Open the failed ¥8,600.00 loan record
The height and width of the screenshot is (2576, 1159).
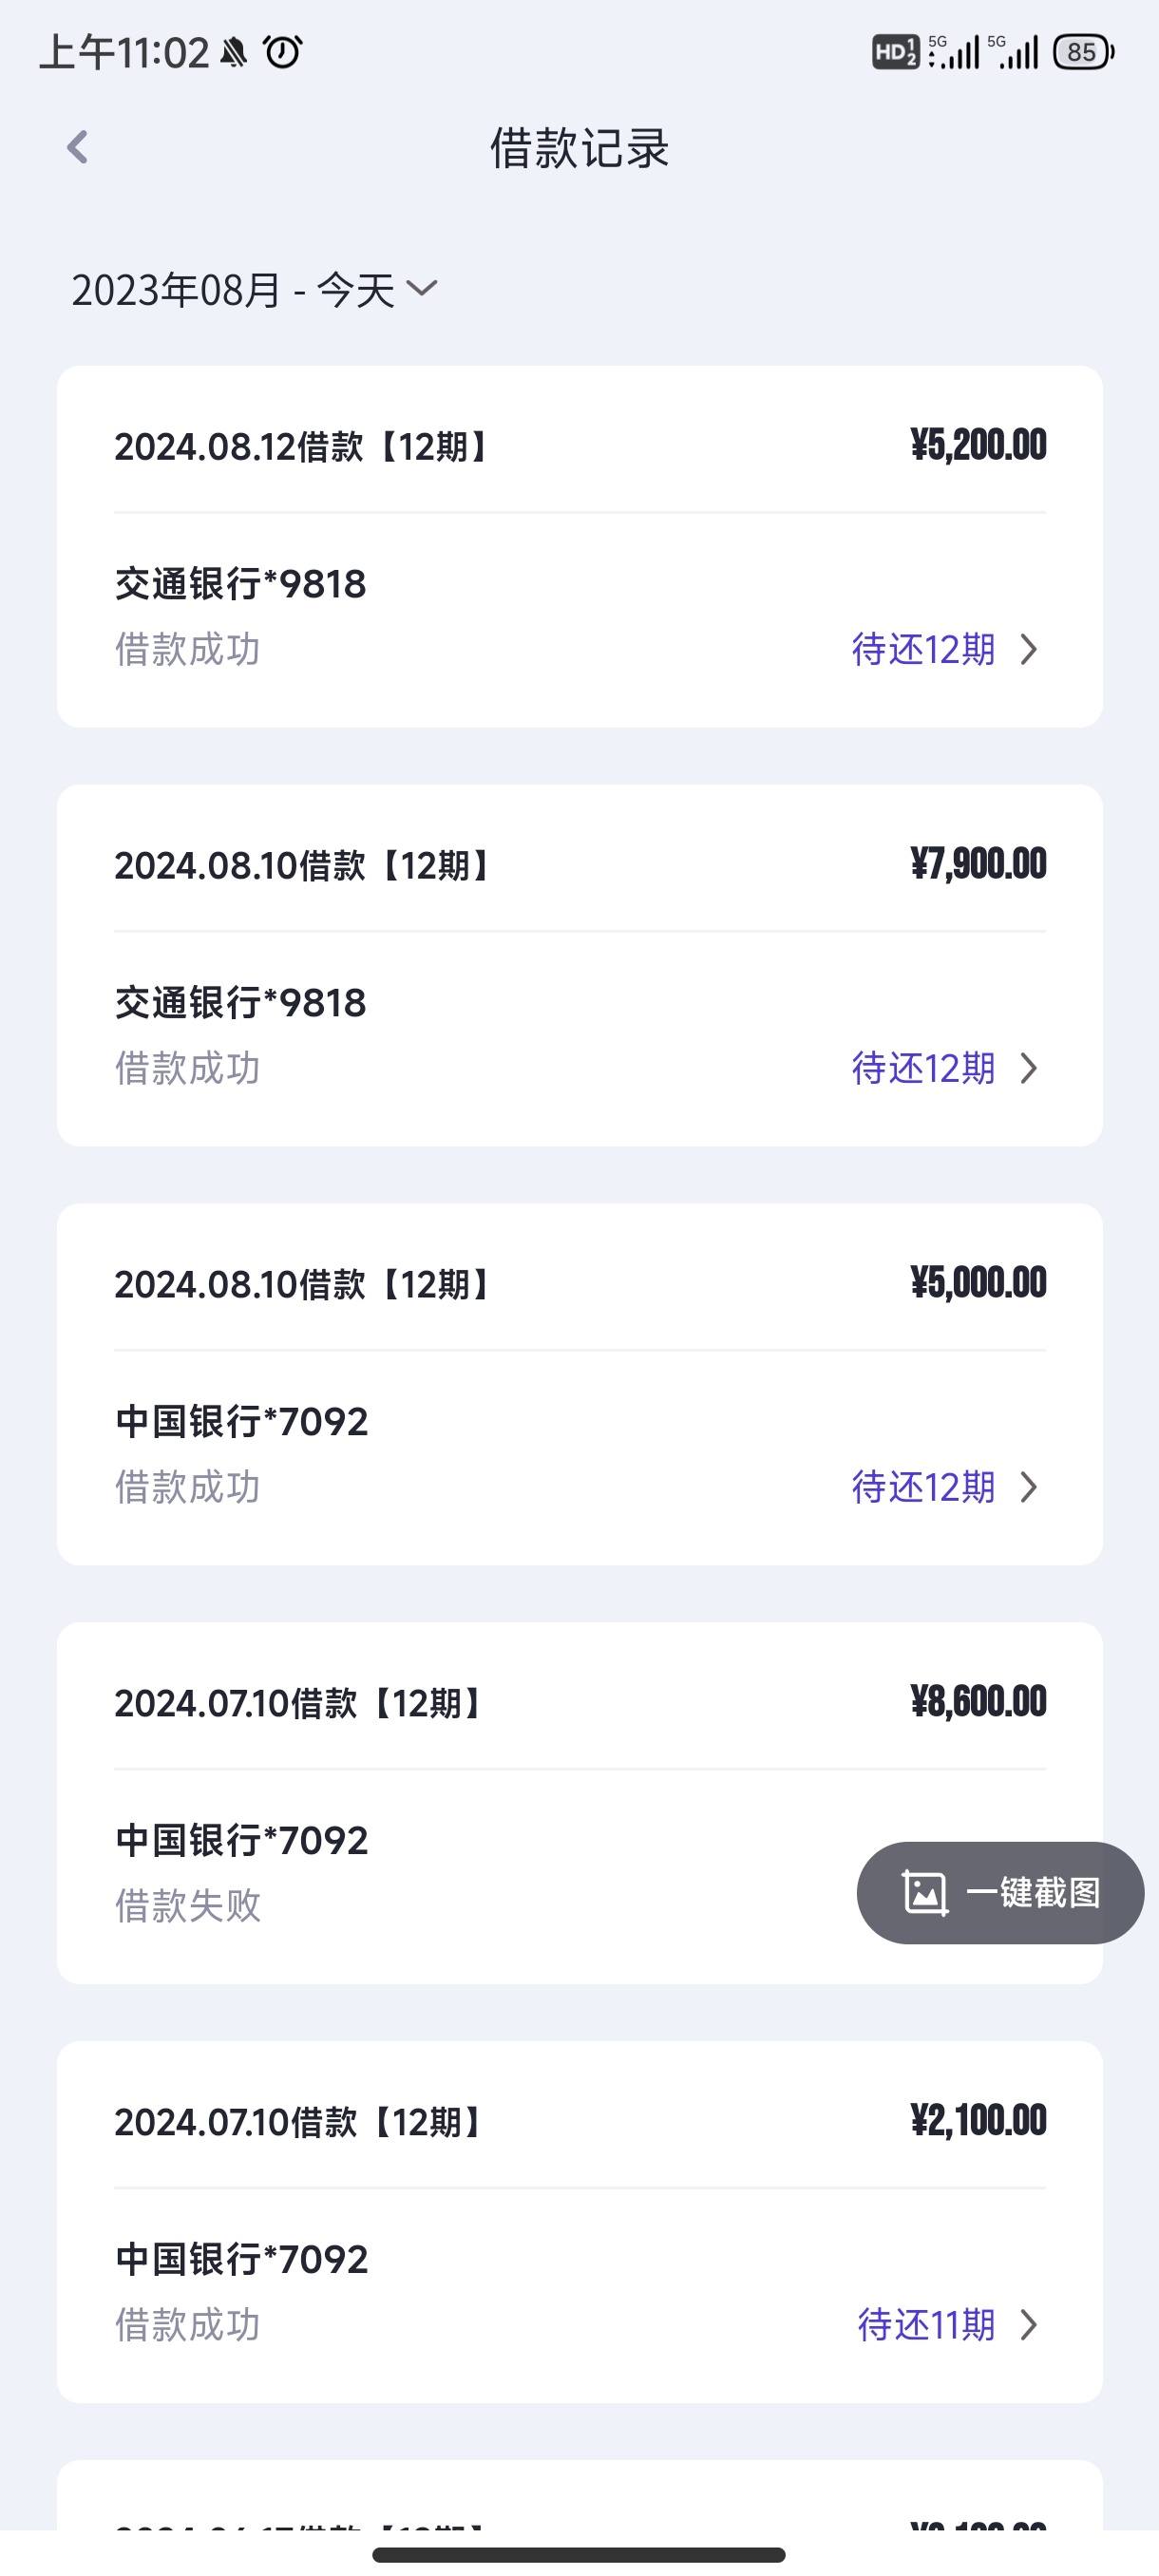[x=580, y=1803]
